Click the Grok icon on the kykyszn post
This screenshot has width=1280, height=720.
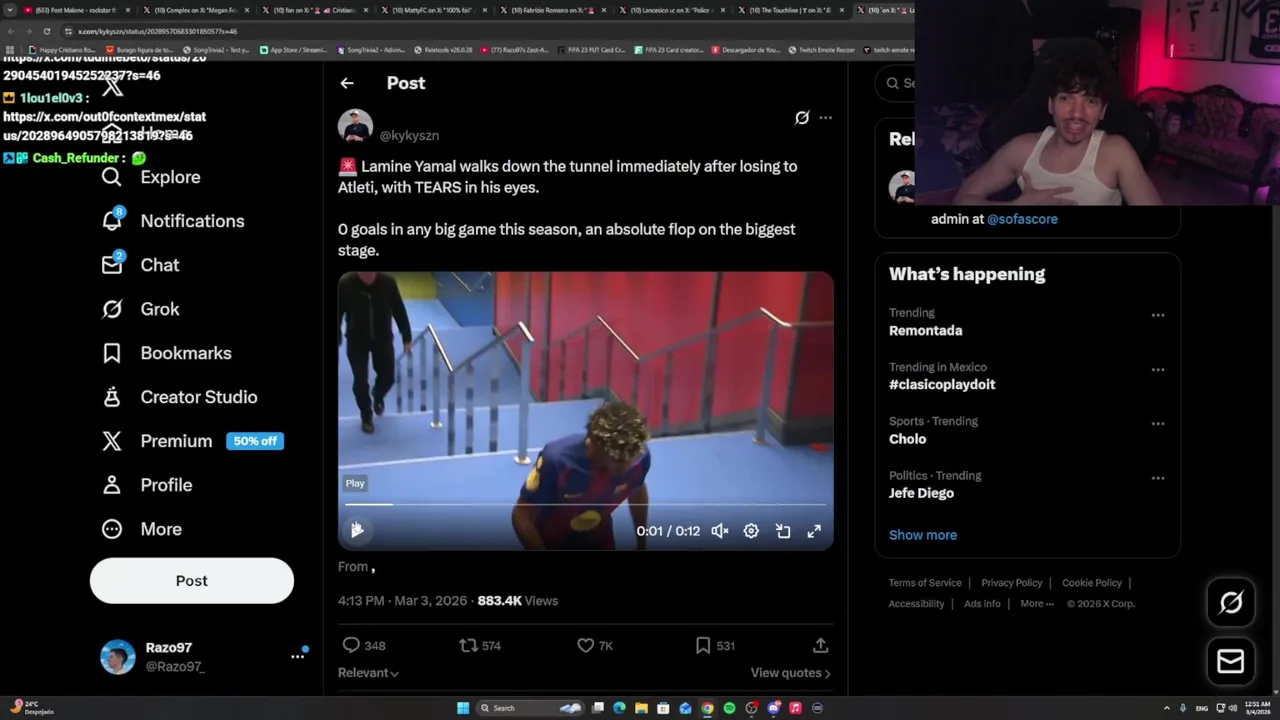coord(802,118)
